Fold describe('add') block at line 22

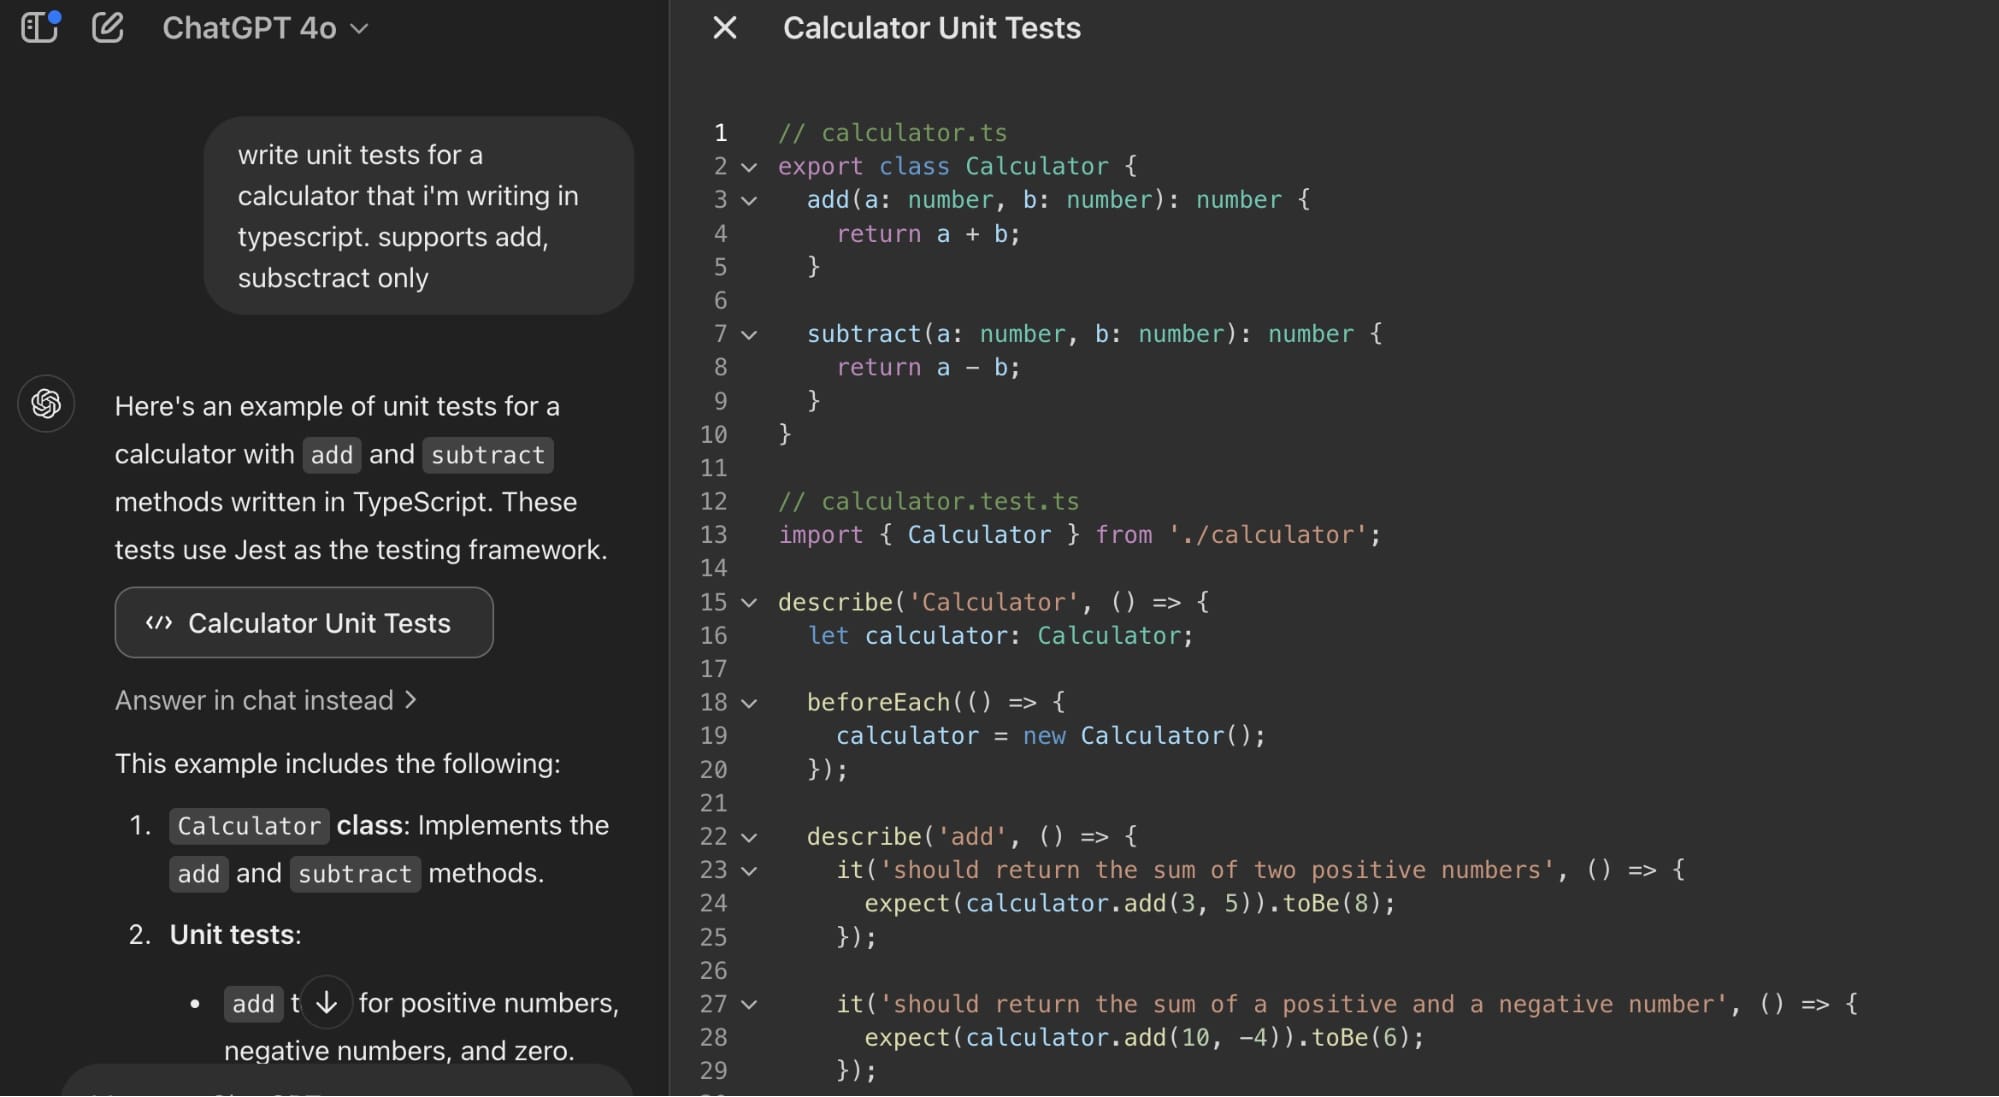coord(749,837)
